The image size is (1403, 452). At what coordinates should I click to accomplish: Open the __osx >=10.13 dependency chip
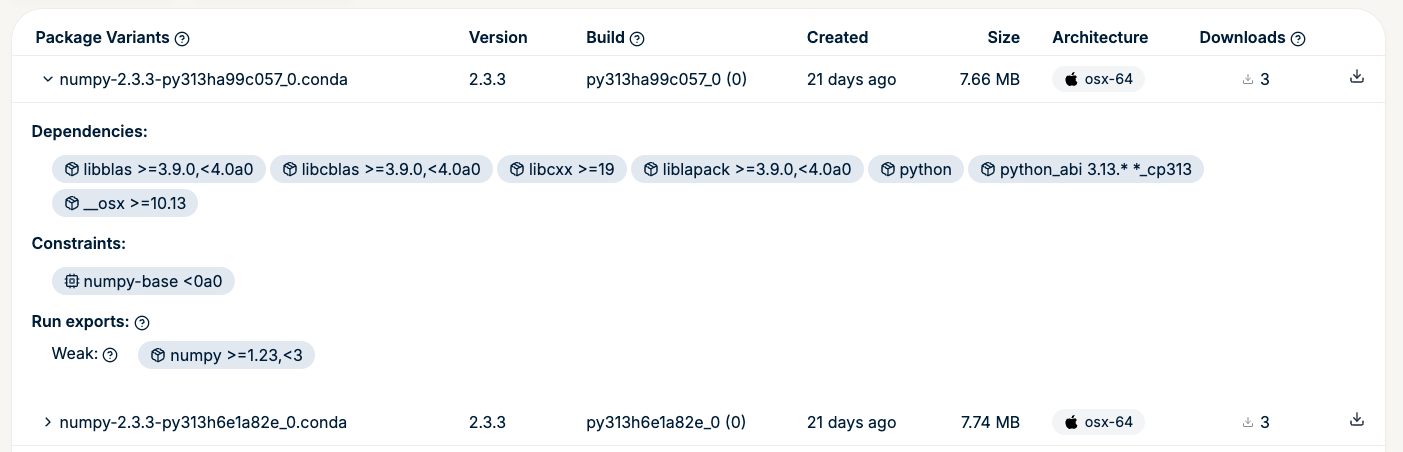click(x=125, y=203)
